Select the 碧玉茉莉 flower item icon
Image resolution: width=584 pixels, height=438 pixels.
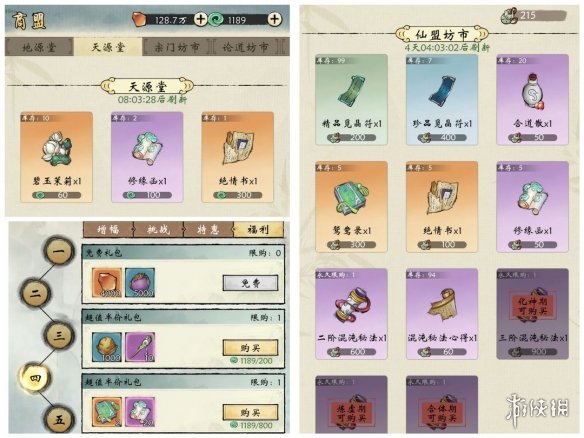(x=56, y=149)
